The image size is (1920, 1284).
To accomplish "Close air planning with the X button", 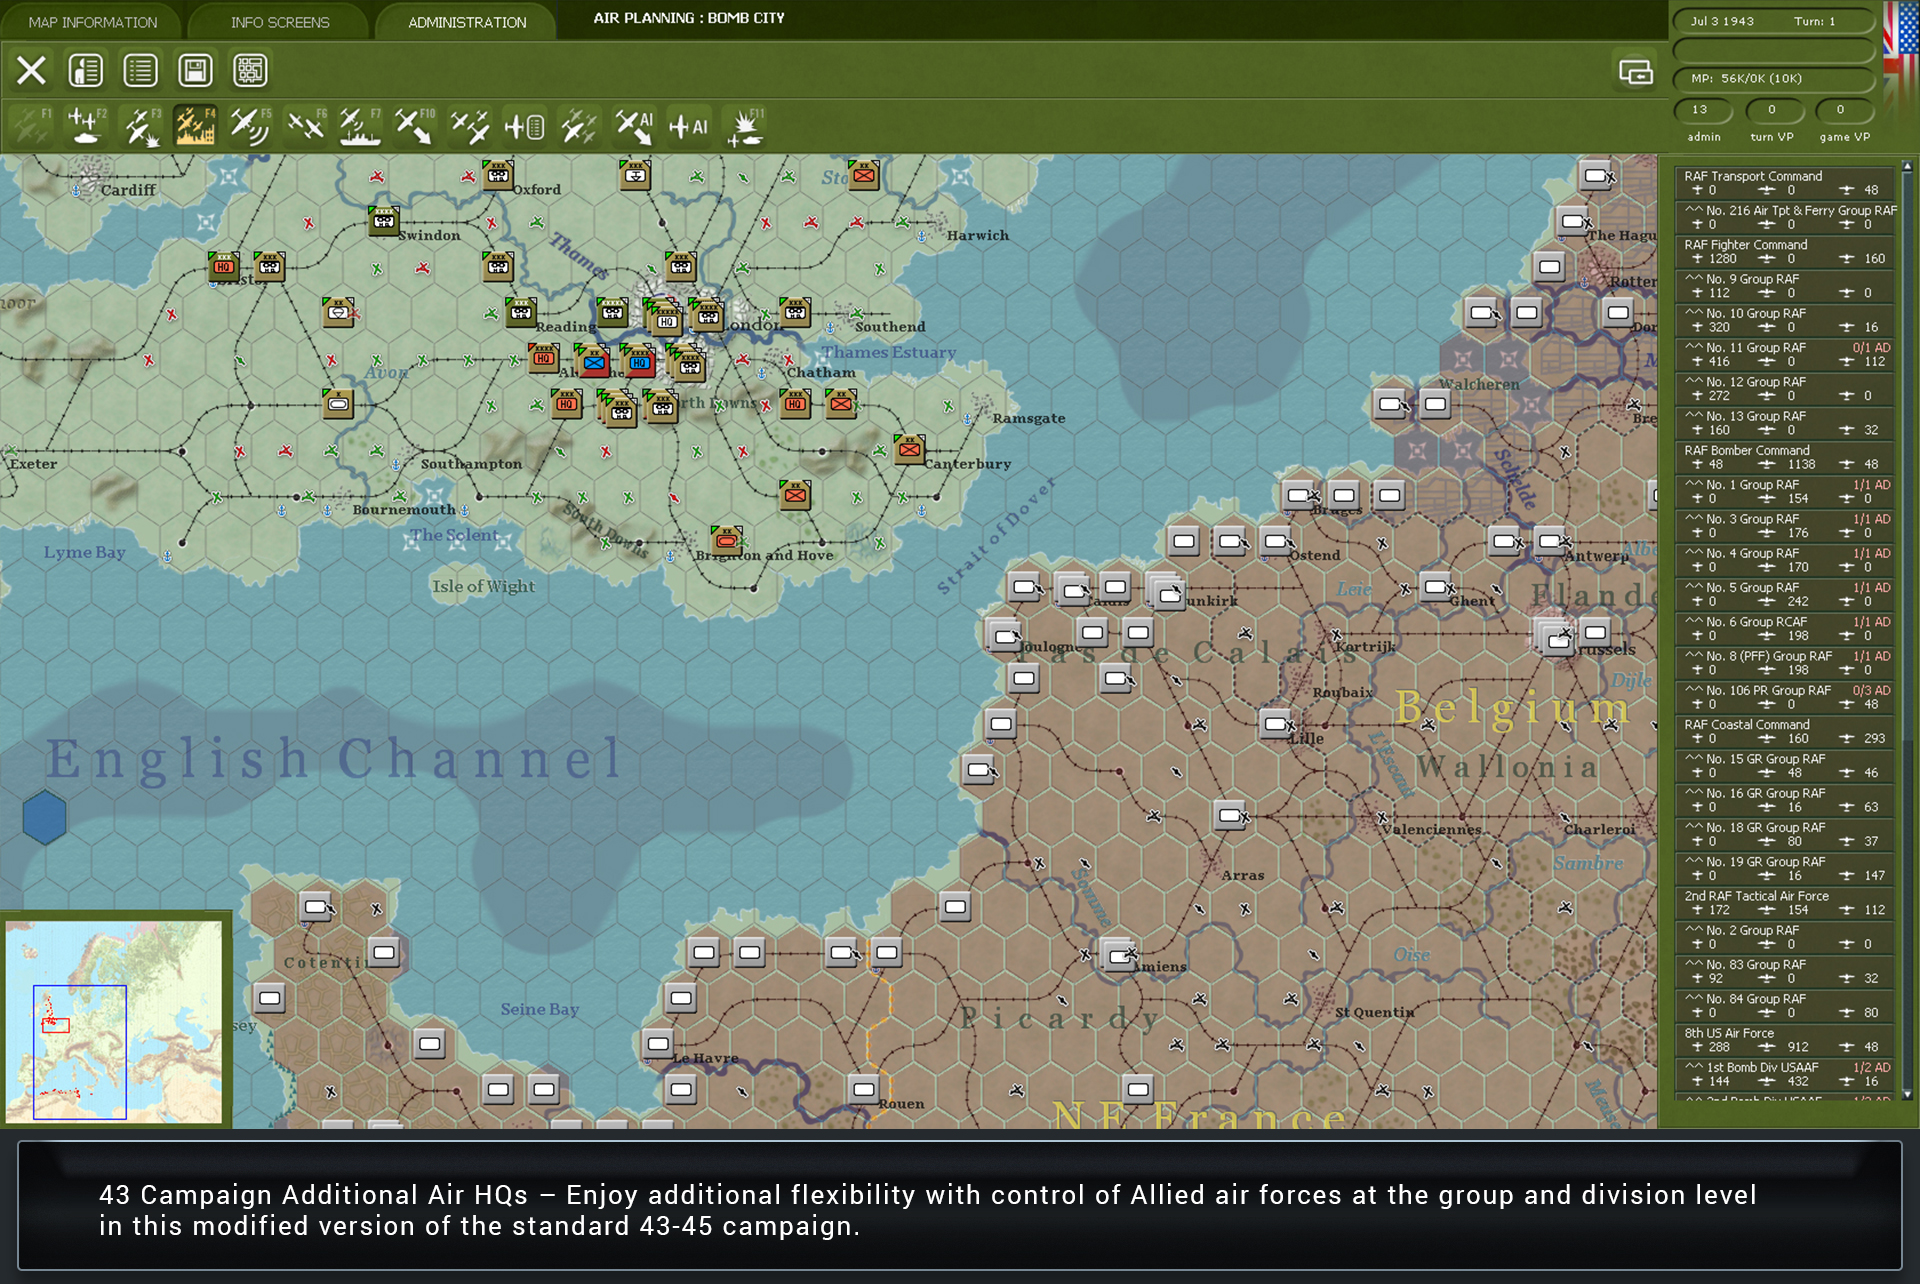I will pyautogui.click(x=32, y=70).
